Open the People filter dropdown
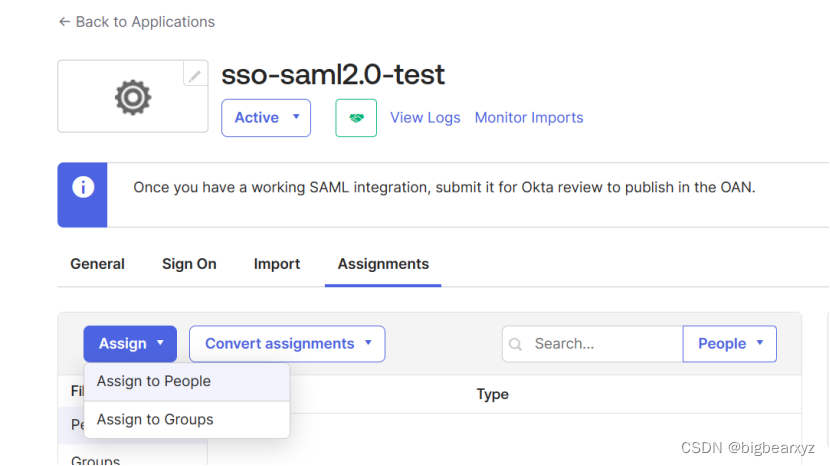Screen dimensions: 830x466 point(730,344)
